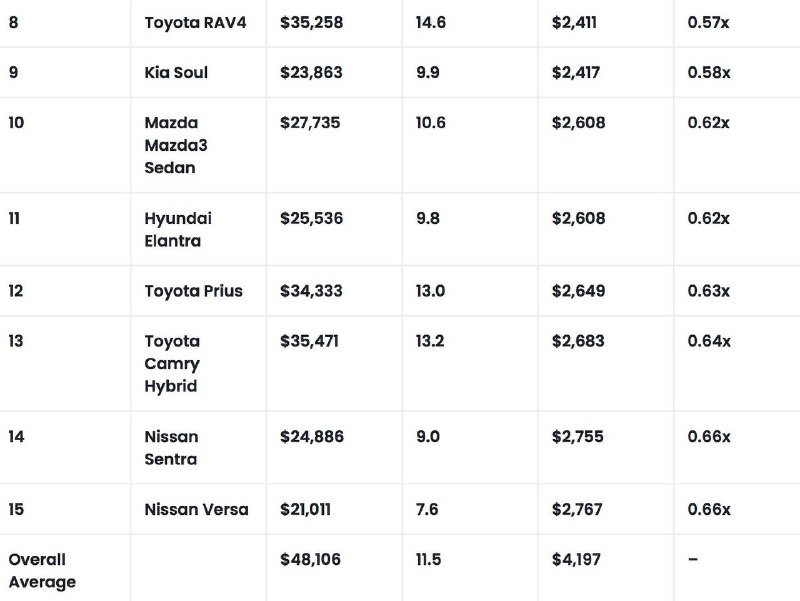Image resolution: width=800 pixels, height=601 pixels.
Task: Click the Toyota Prius model name
Action: coord(193,291)
